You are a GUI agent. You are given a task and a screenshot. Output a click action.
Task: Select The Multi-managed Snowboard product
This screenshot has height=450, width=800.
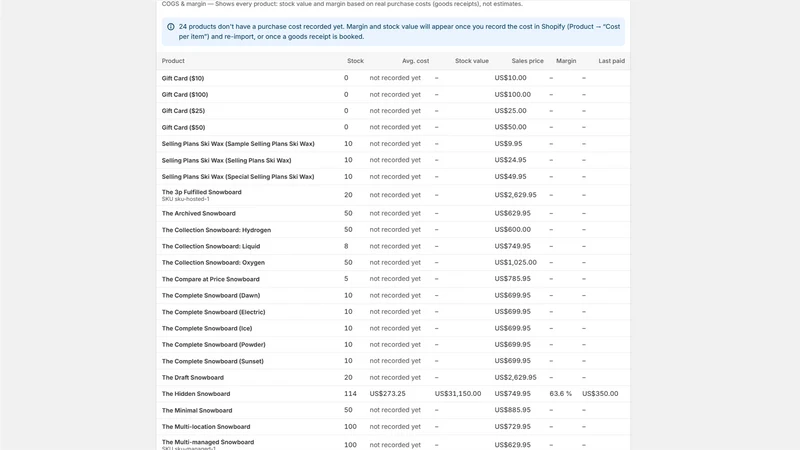208,442
